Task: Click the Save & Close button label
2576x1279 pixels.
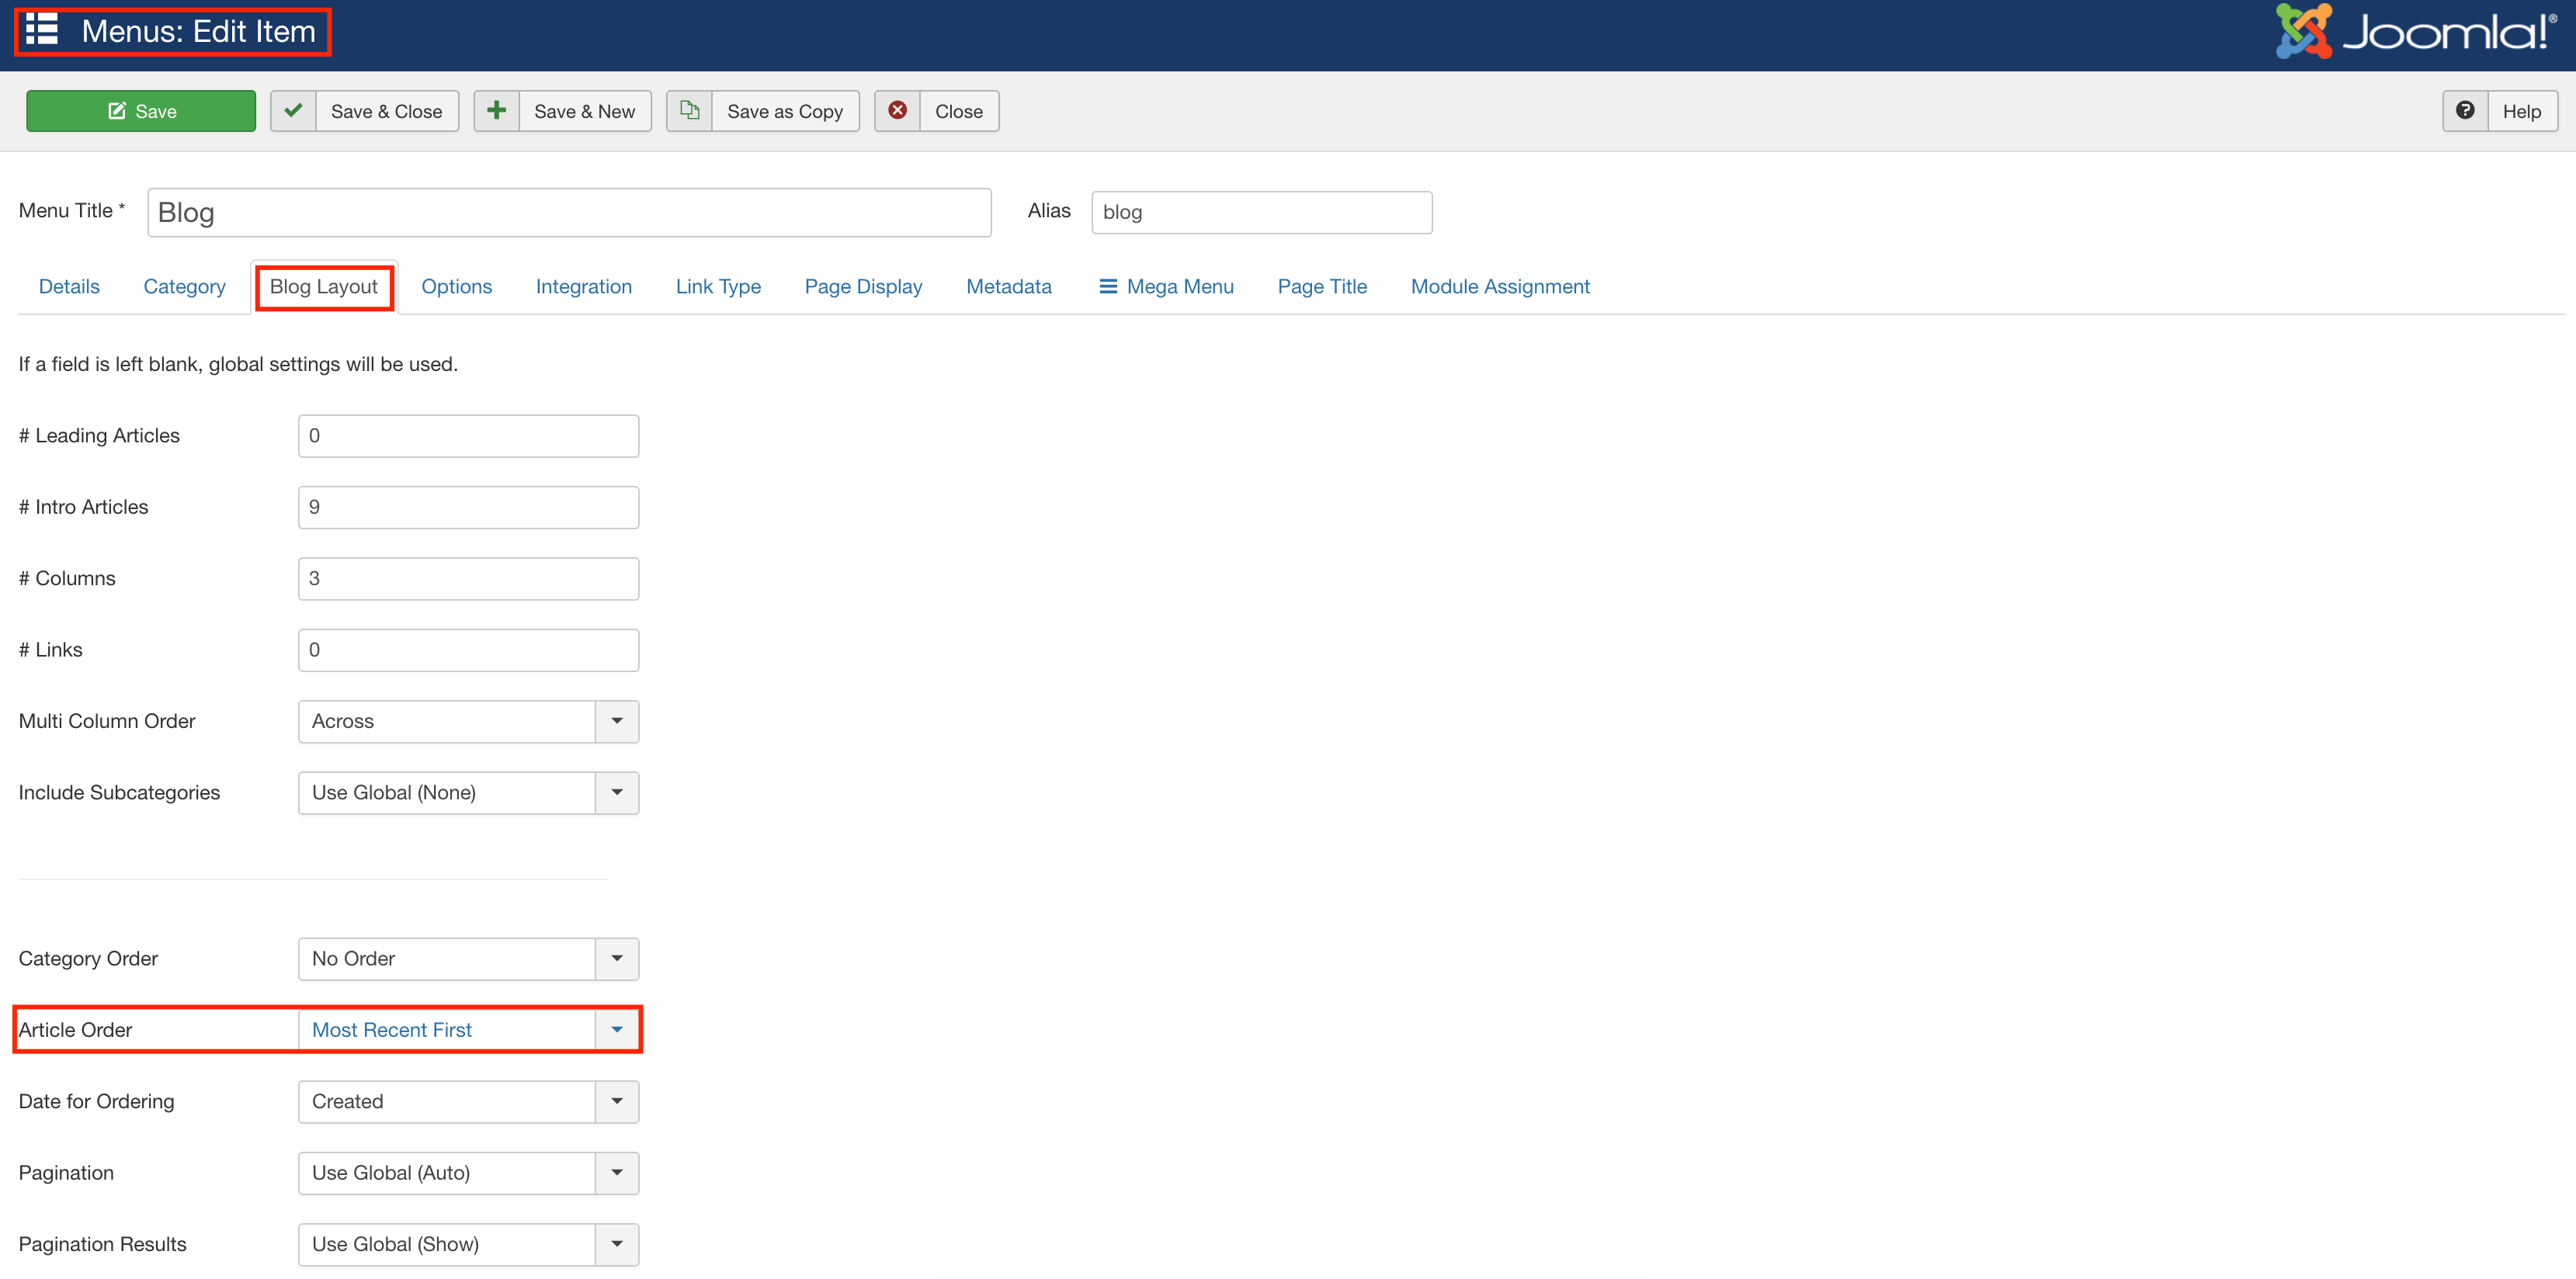Action: coord(386,111)
